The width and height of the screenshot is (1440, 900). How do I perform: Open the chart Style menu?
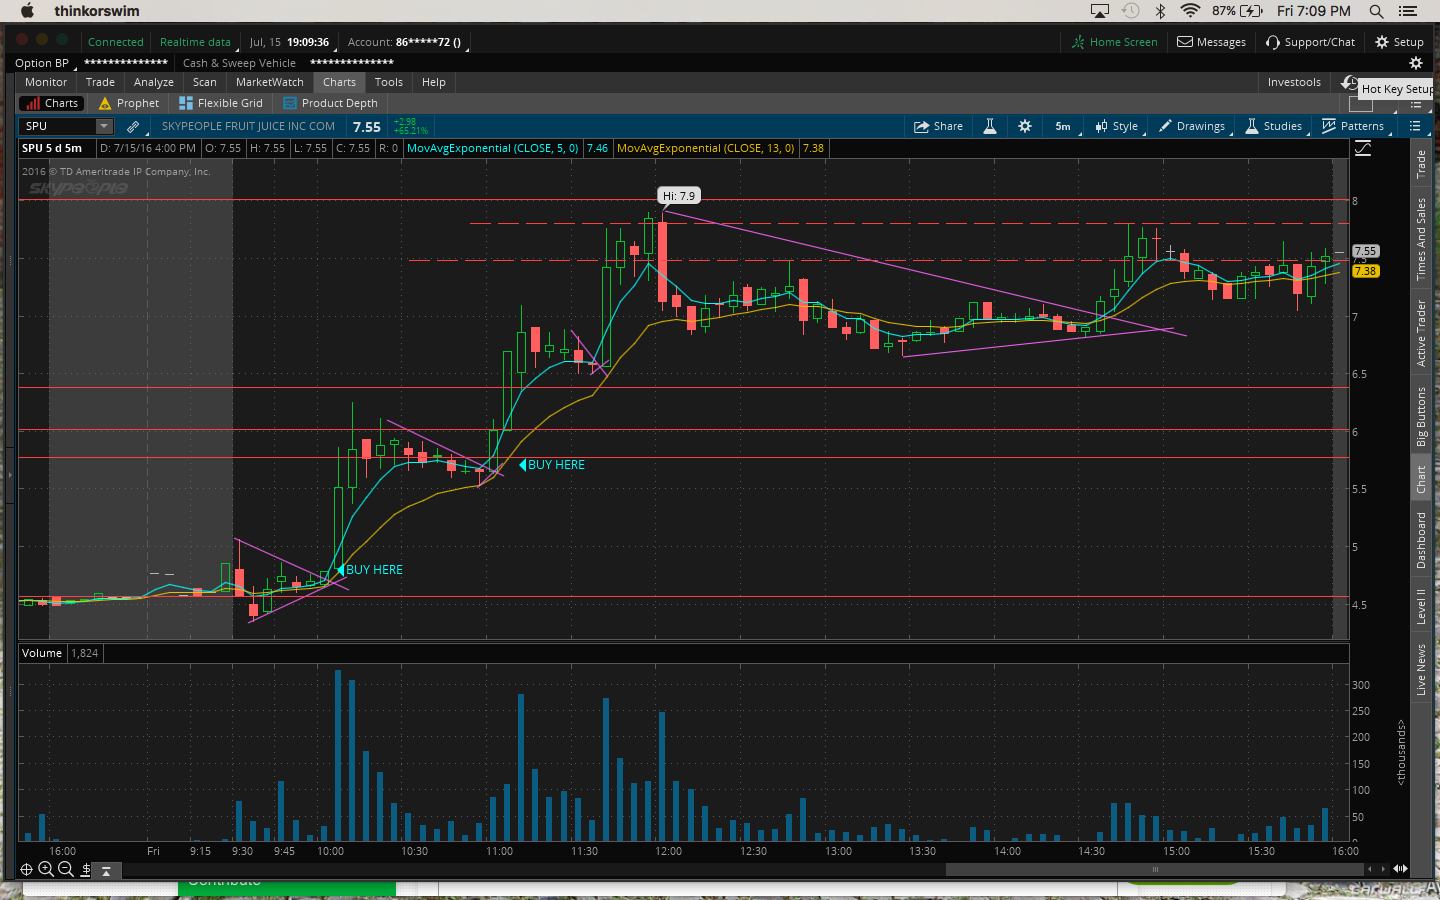1117,126
